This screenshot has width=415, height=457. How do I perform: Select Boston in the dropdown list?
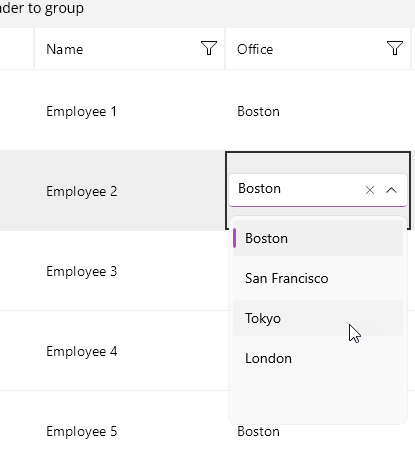tap(318, 238)
